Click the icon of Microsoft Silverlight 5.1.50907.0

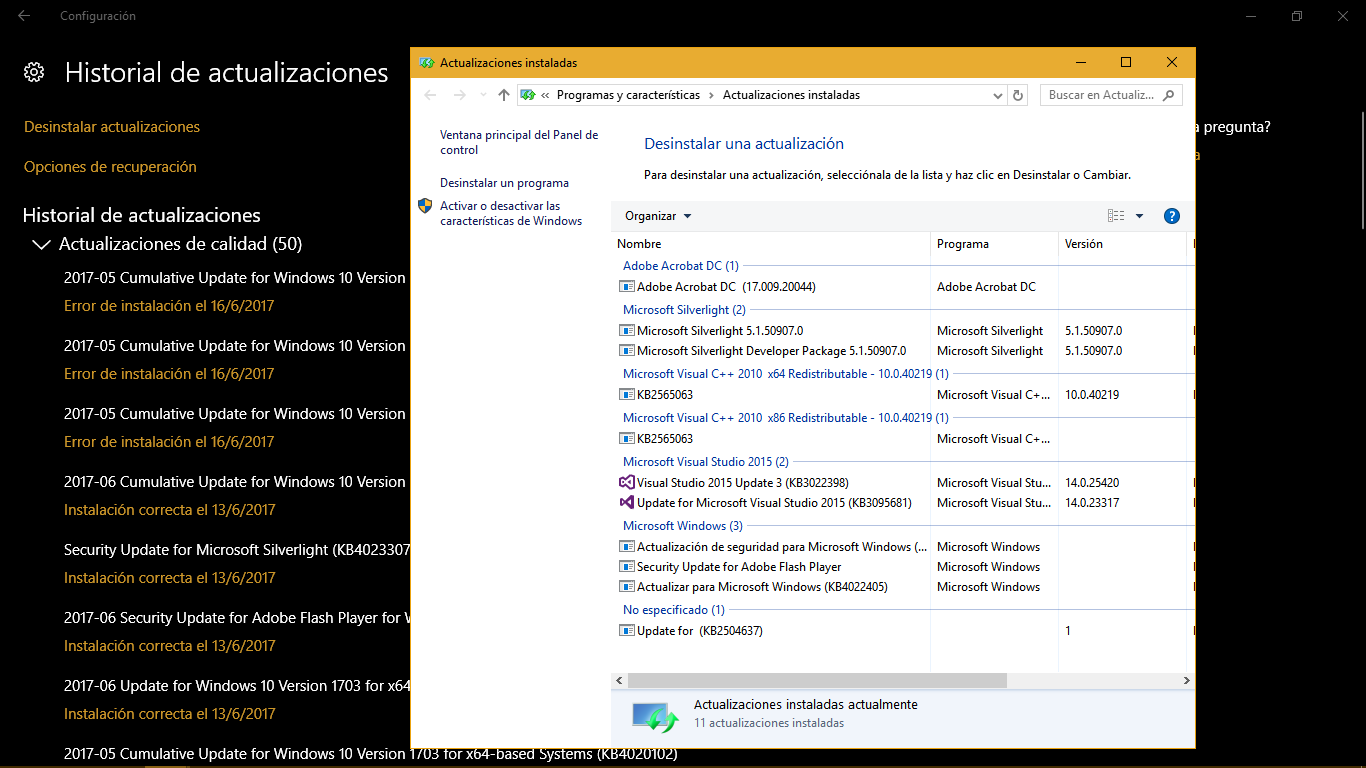pos(627,331)
